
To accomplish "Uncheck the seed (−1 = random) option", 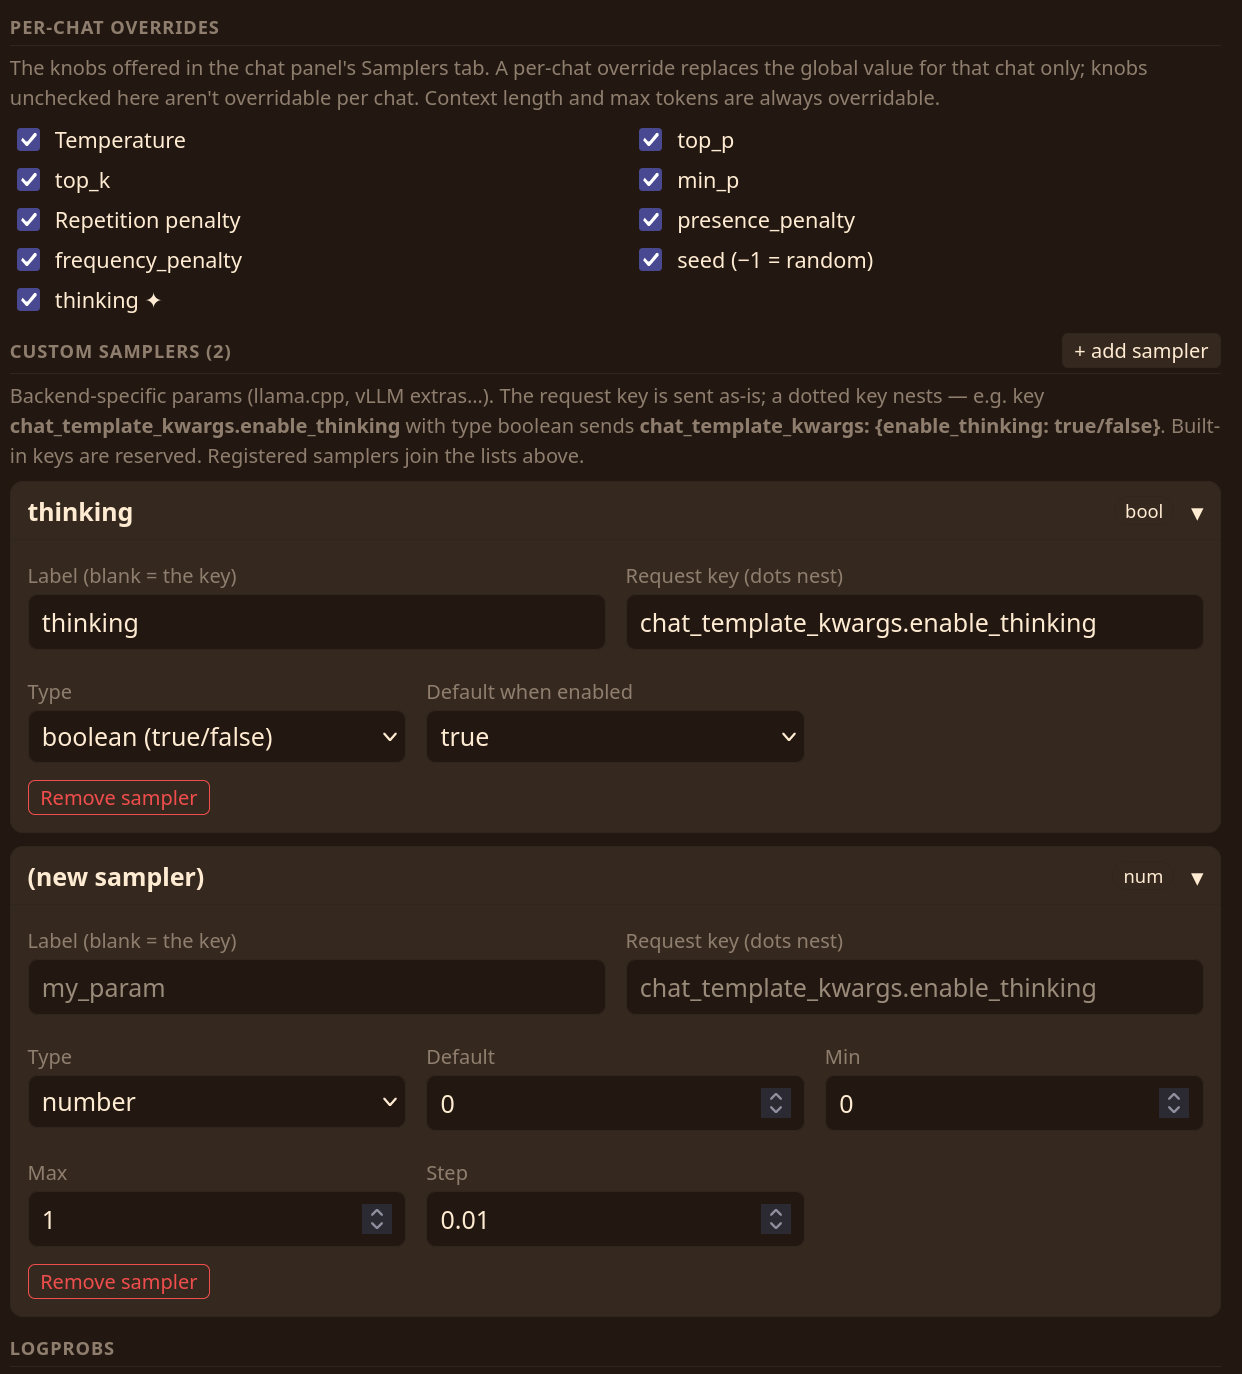I will [x=651, y=259].
